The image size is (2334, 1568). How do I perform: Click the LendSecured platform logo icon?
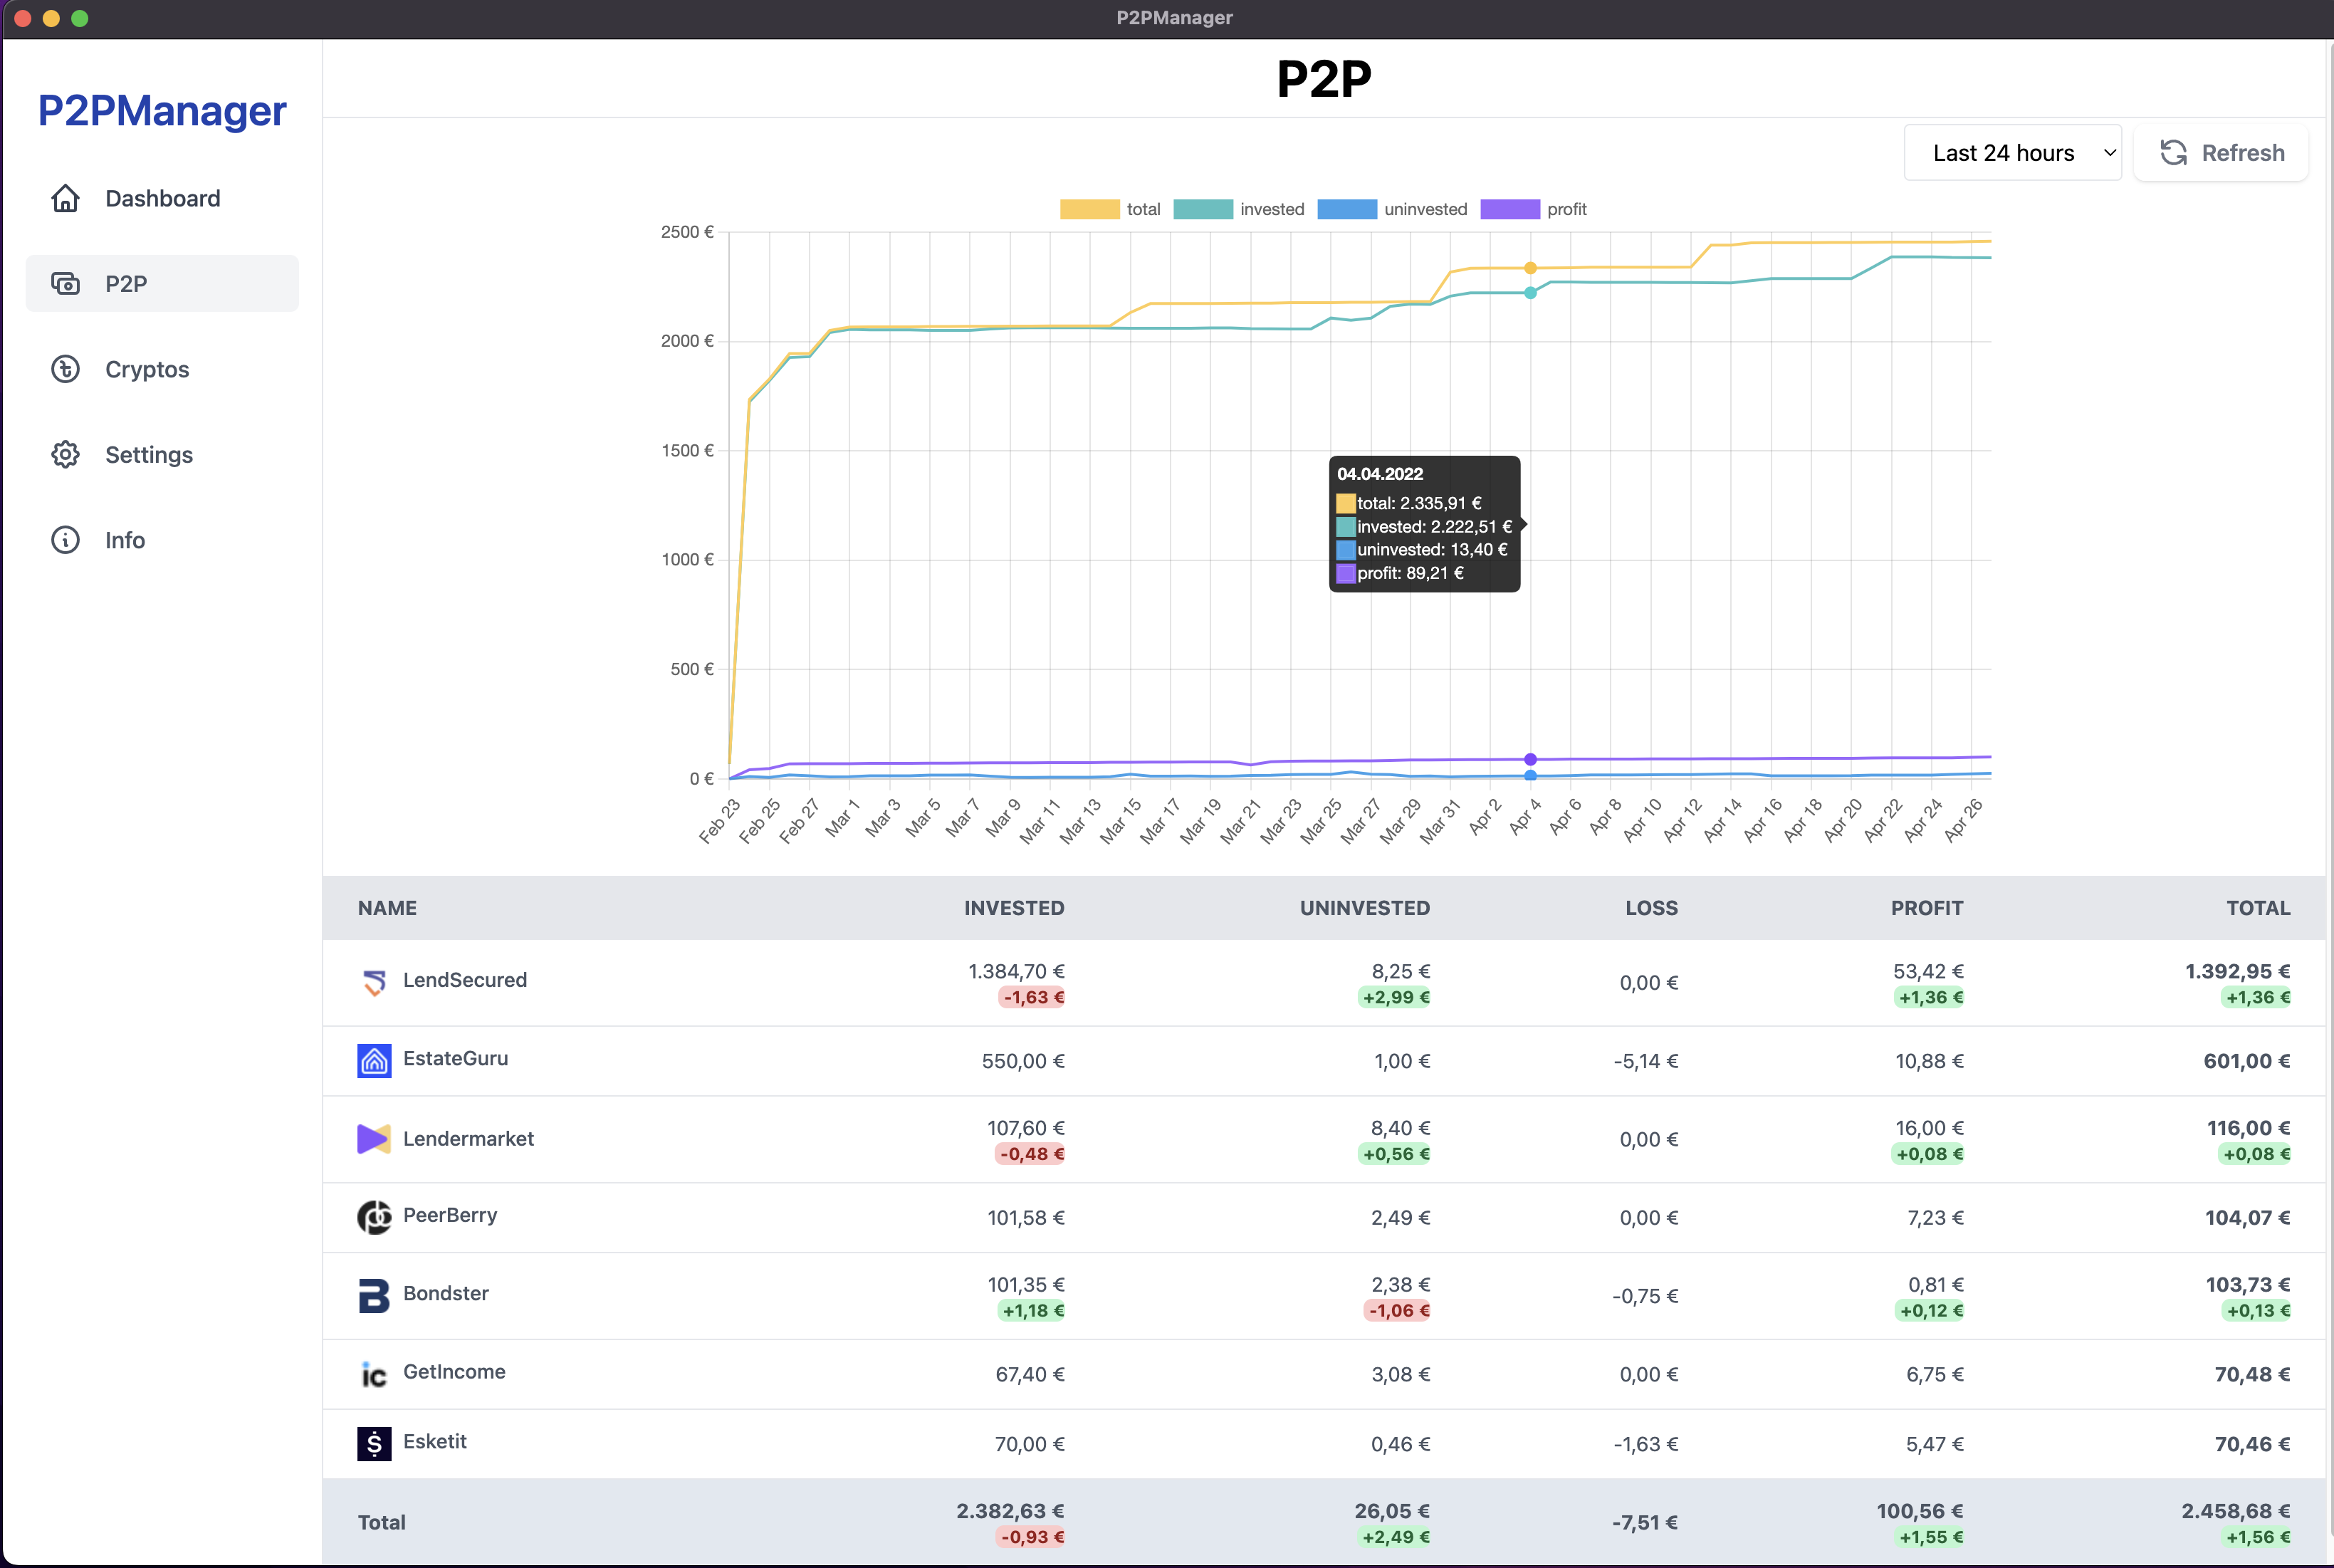click(374, 982)
